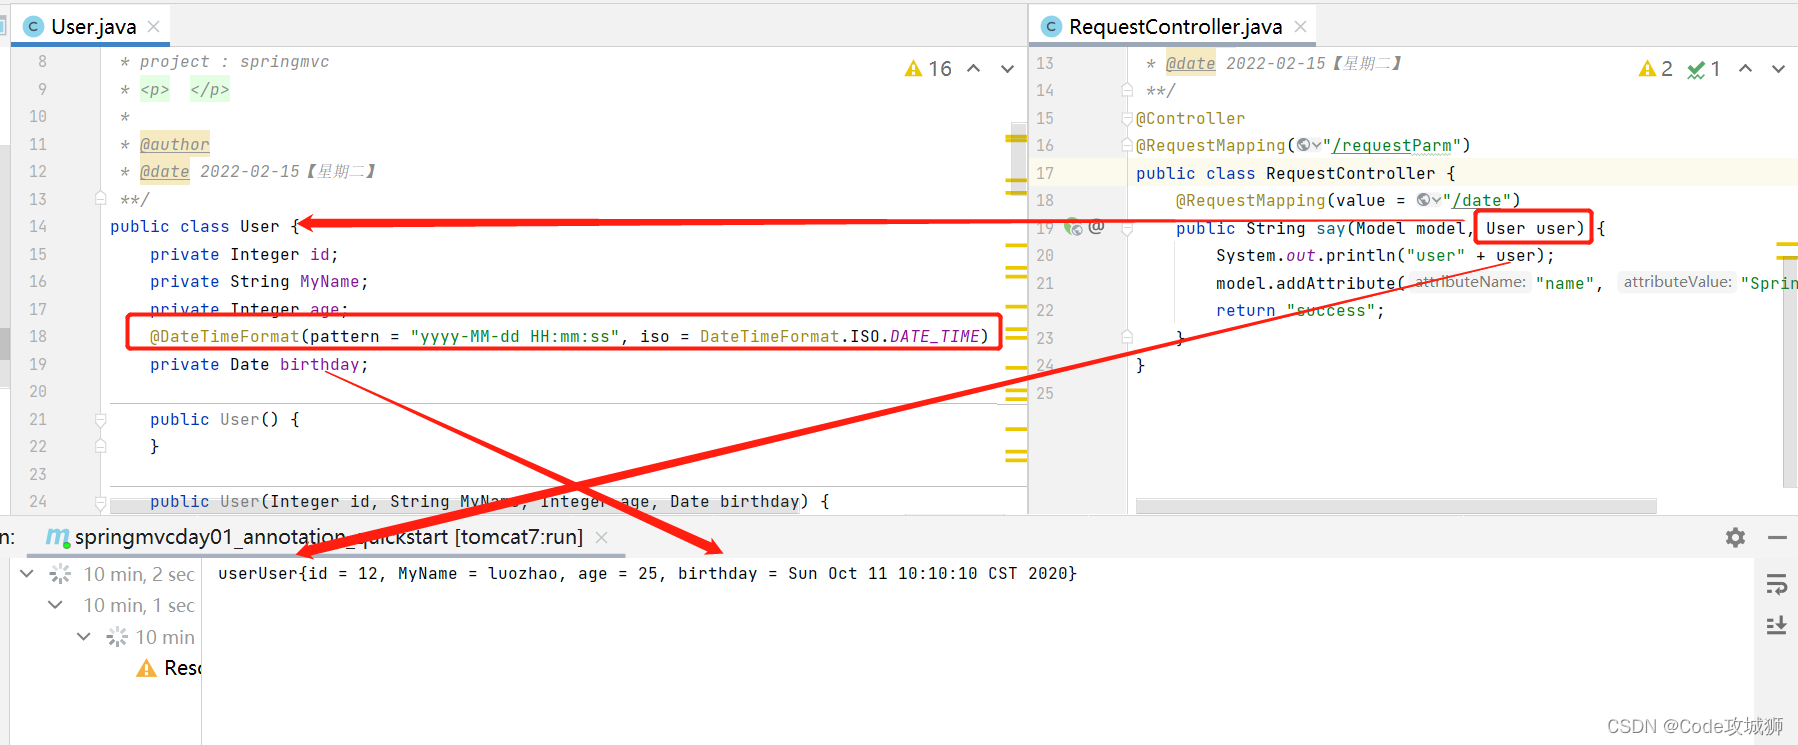This screenshot has height=745, width=1798.
Task: Click the fold end marker on line 23 in RequestController
Action: point(1127,337)
